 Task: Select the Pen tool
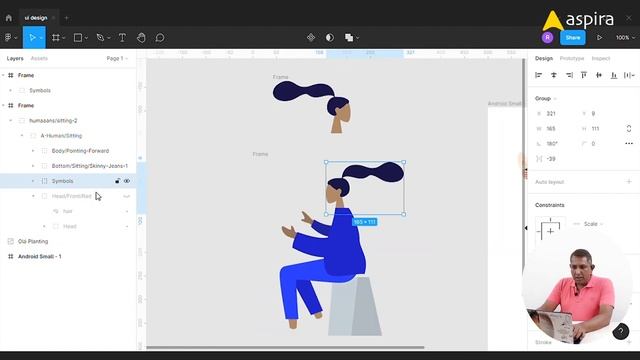click(x=100, y=38)
